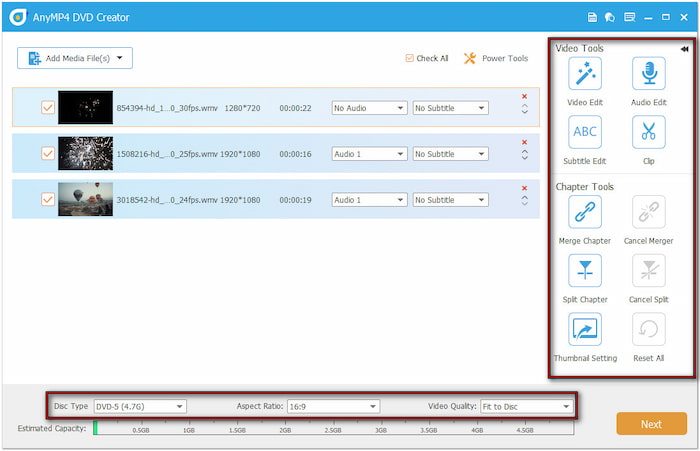This screenshot has height=451, width=700.
Task: Click the 00:00:22 duration text
Action: (295, 108)
